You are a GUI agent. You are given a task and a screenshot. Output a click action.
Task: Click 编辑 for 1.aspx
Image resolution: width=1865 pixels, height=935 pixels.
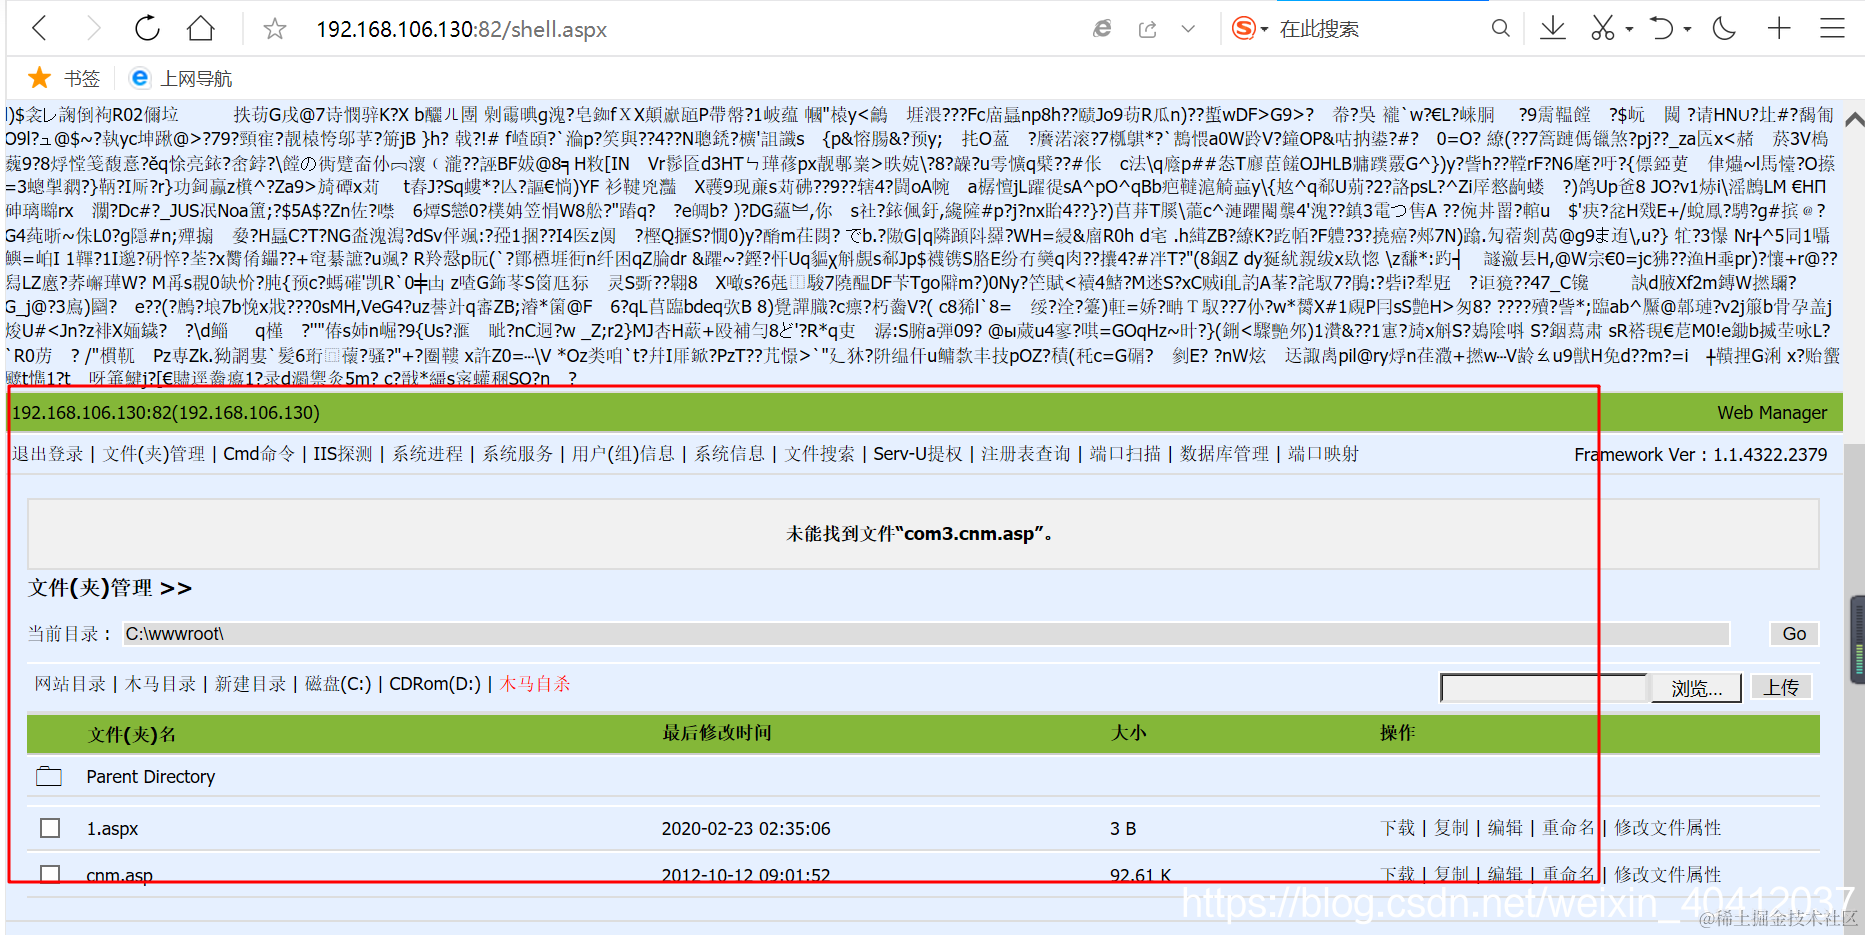point(1505,828)
